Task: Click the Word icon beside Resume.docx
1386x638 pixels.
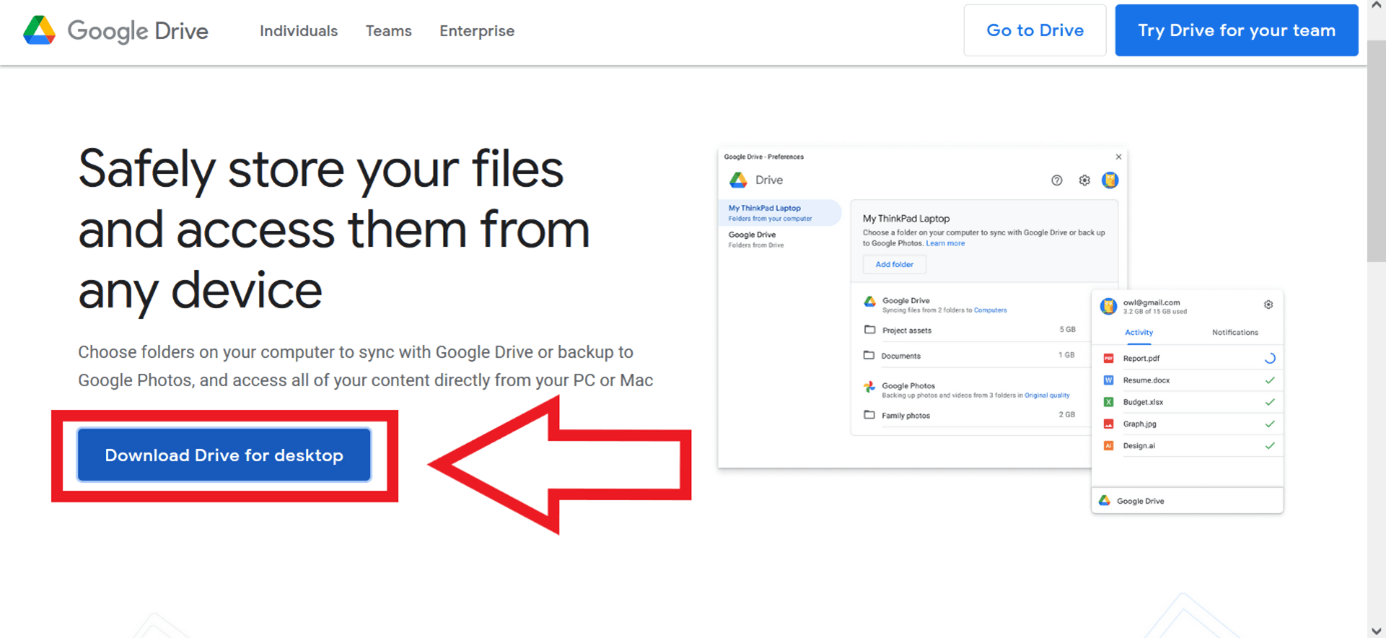Action: [1108, 380]
